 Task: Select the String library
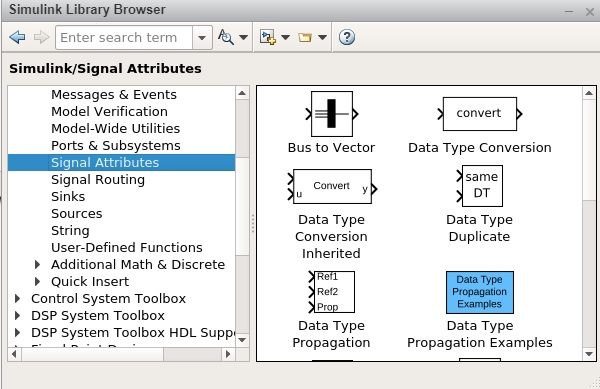click(70, 230)
